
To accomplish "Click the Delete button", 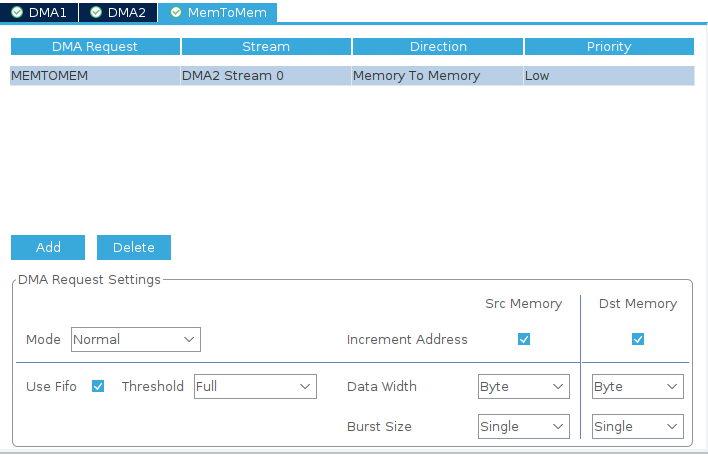I will [133, 247].
